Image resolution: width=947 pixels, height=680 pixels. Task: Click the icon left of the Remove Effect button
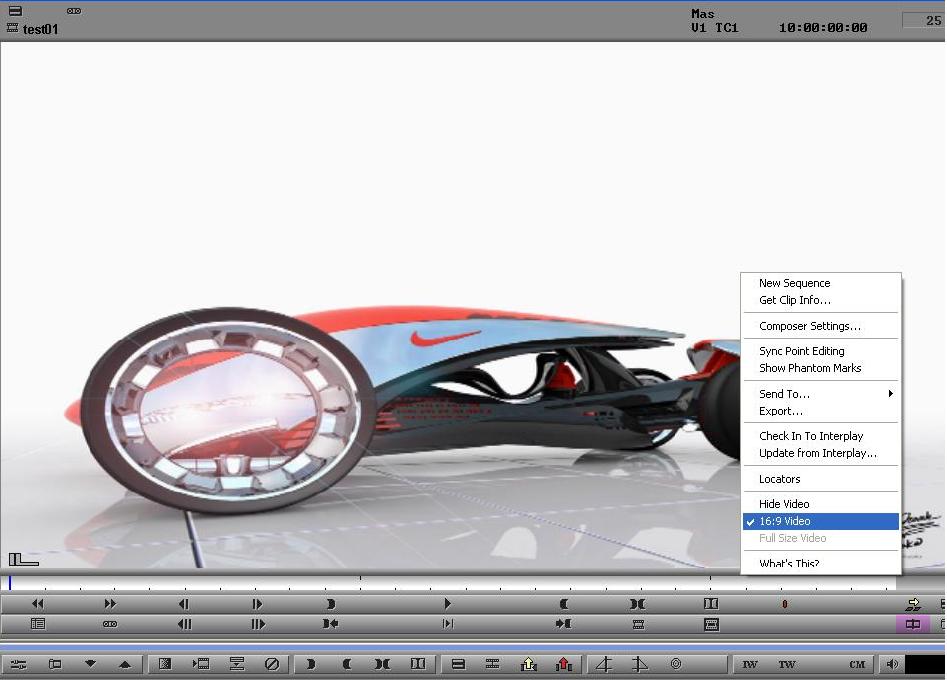pos(237,664)
